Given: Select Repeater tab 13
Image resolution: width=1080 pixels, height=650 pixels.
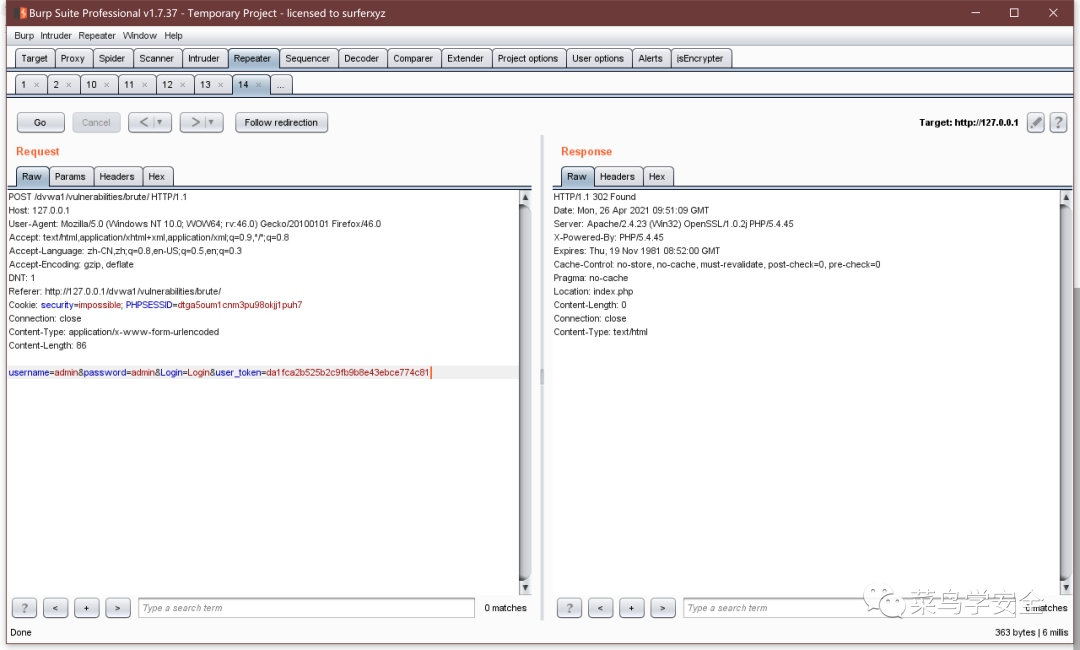Looking at the screenshot, I should 205,85.
